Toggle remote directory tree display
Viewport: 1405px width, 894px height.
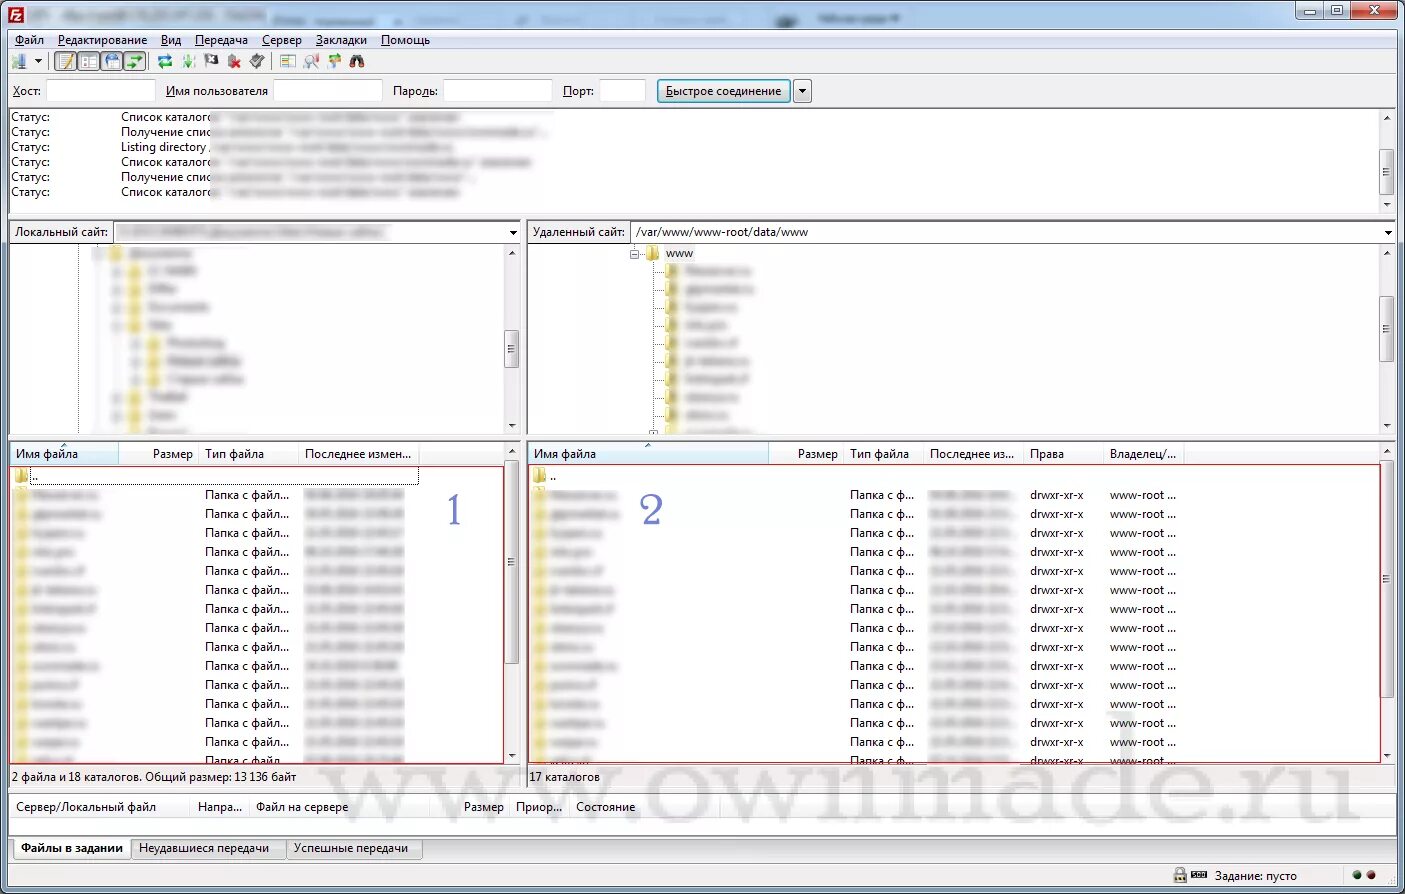[111, 62]
